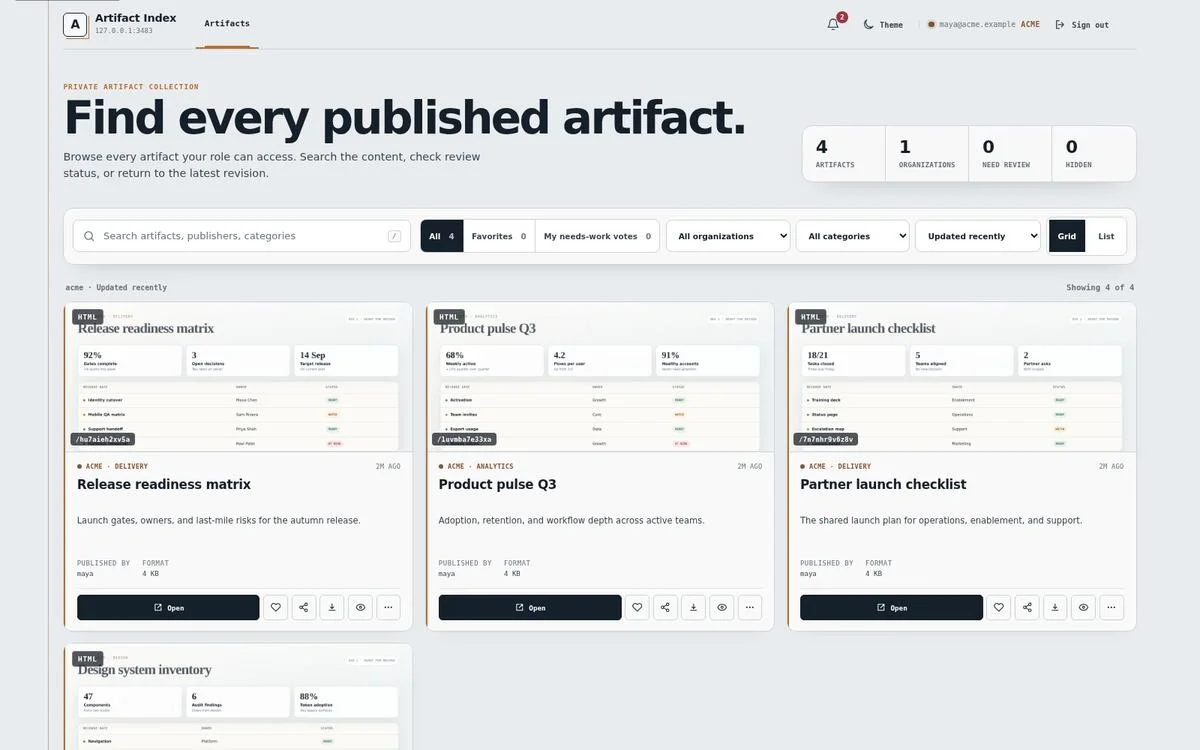Click the 0 Need Review stat tile
The width and height of the screenshot is (1200, 750).
(x=1010, y=154)
